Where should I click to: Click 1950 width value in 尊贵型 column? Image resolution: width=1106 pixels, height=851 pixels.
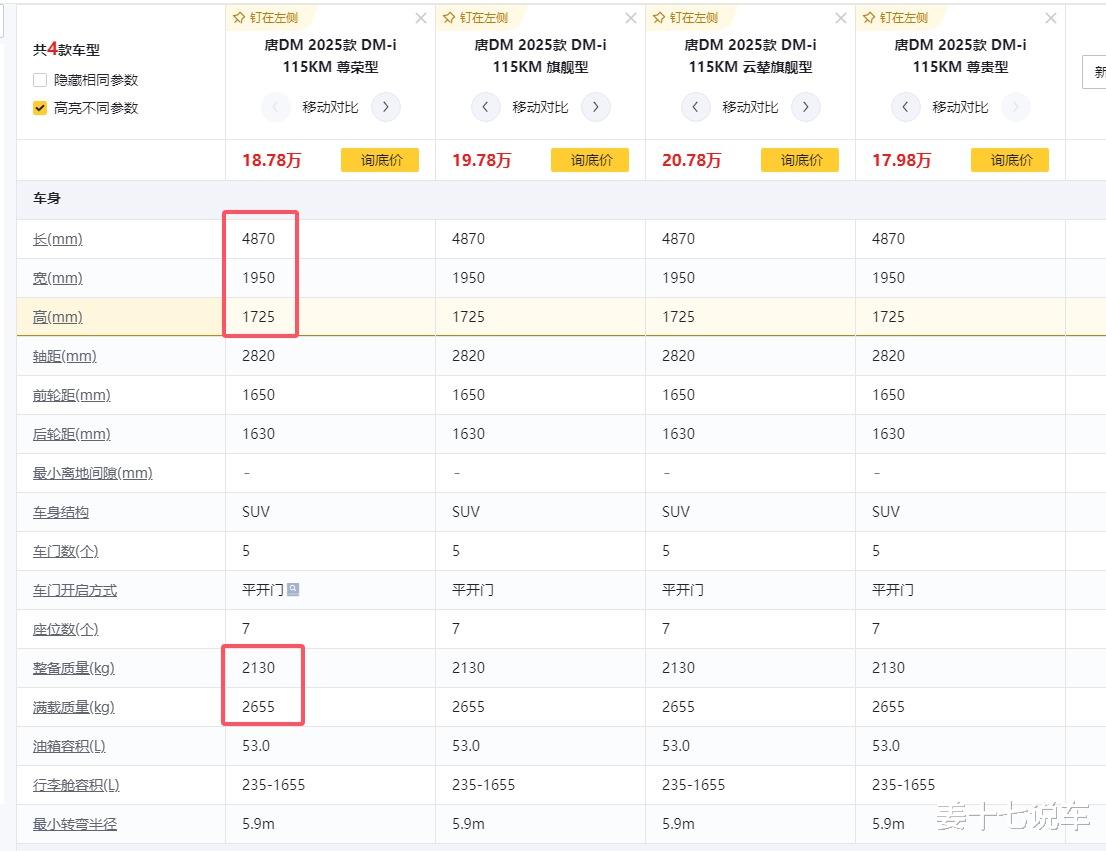point(888,278)
